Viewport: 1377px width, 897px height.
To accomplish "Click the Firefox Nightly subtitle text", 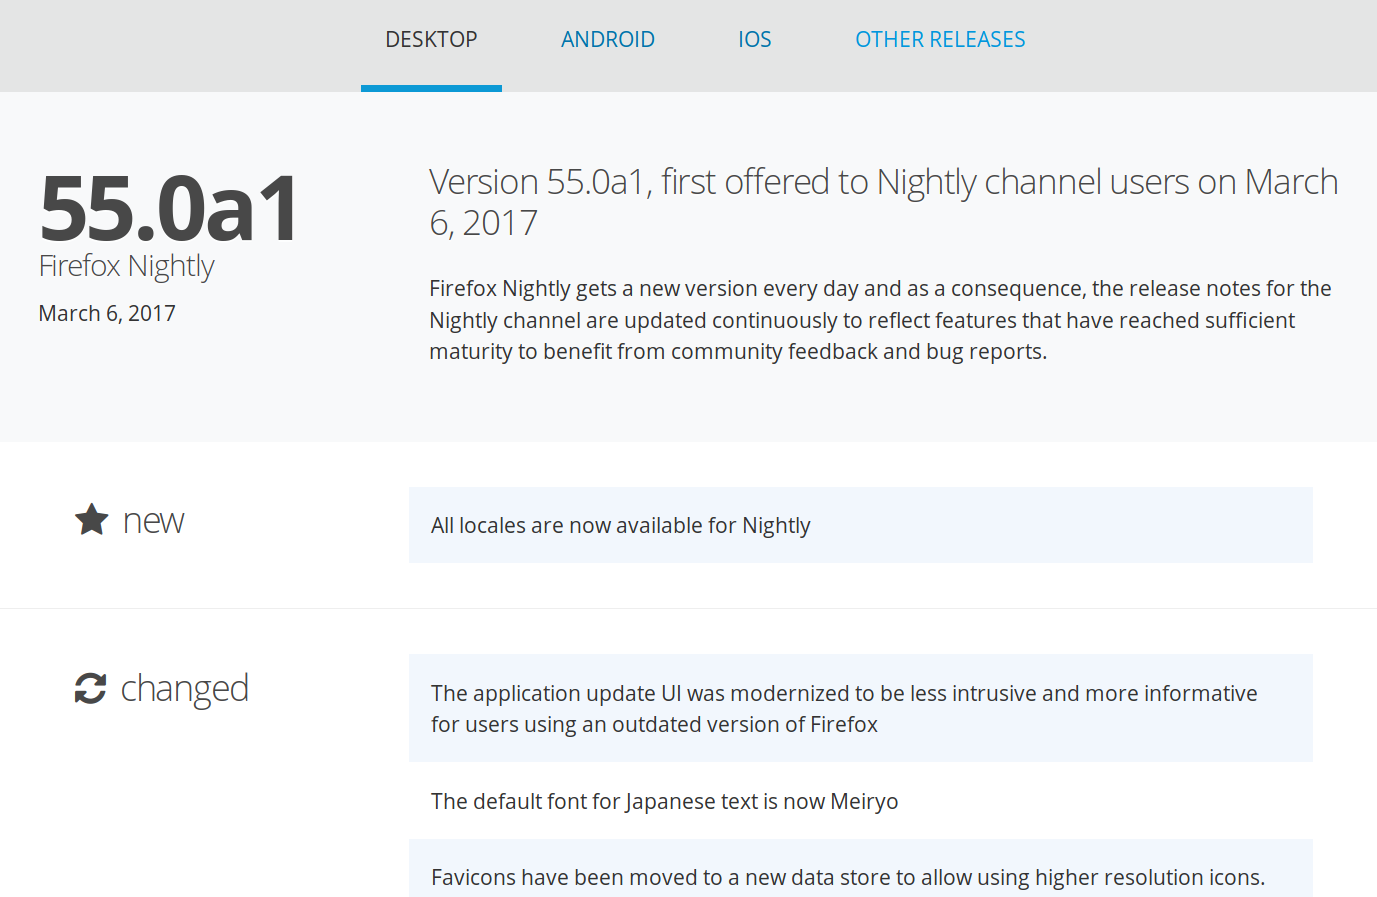I will [x=126, y=266].
